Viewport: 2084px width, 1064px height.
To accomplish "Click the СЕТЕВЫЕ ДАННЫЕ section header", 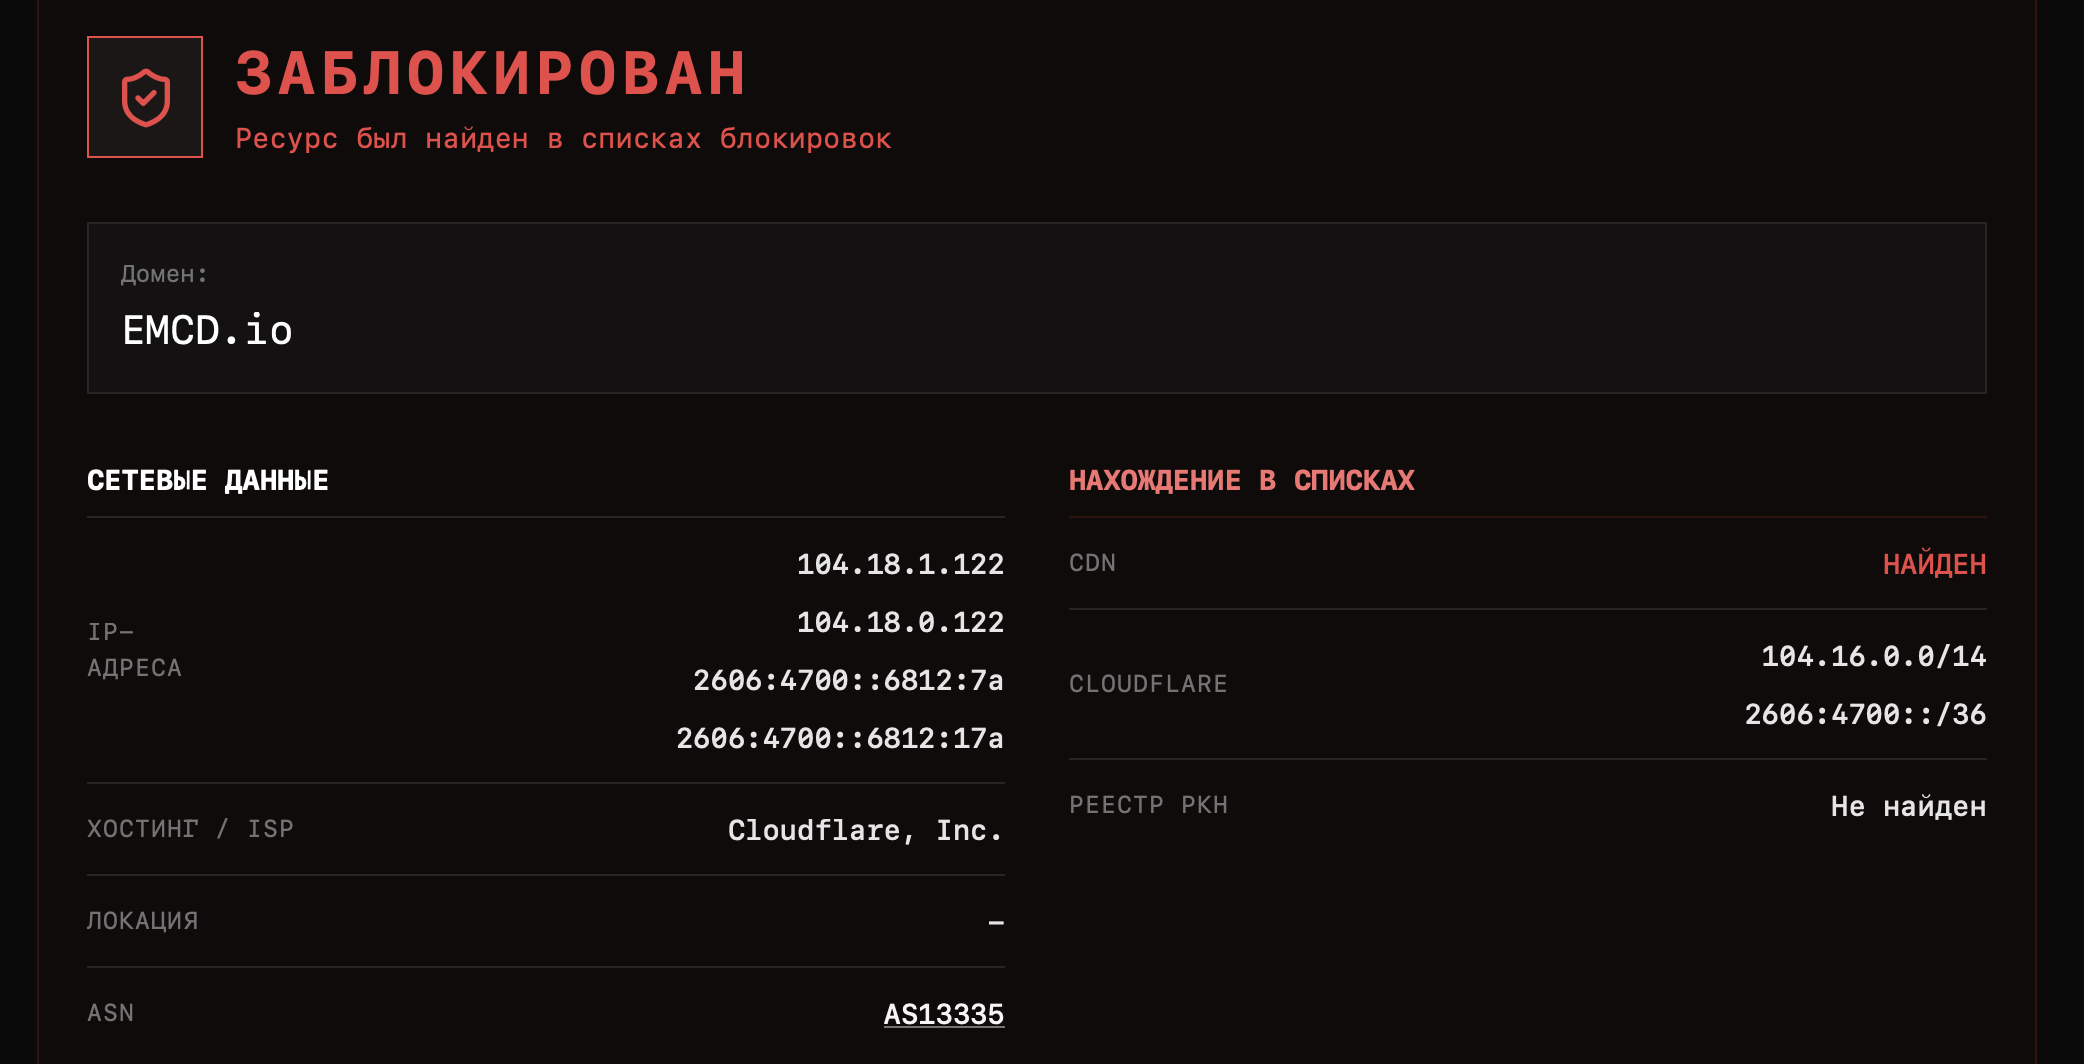I will coord(207,481).
